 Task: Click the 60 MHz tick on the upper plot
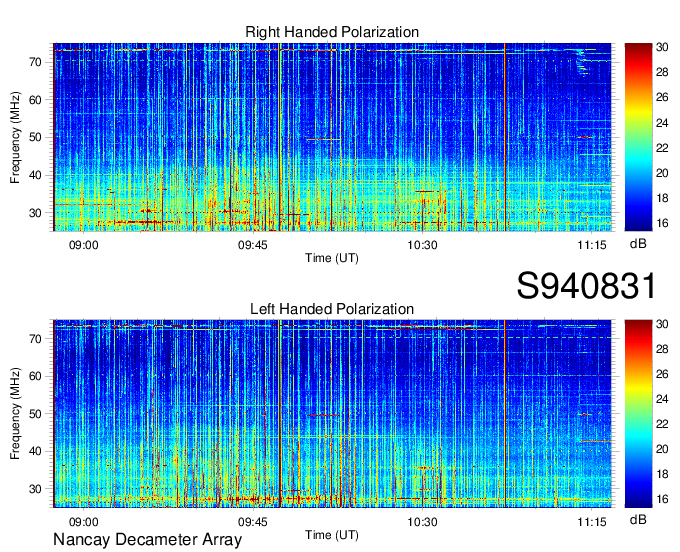(x=36, y=100)
